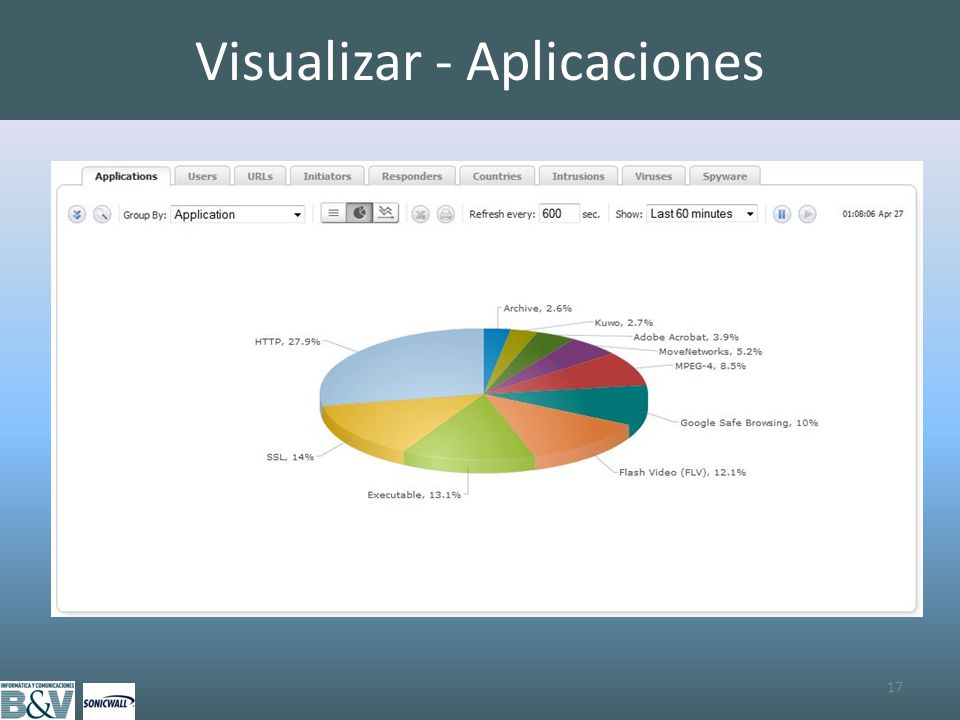
Task: Pause the data refresh
Action: (782, 214)
